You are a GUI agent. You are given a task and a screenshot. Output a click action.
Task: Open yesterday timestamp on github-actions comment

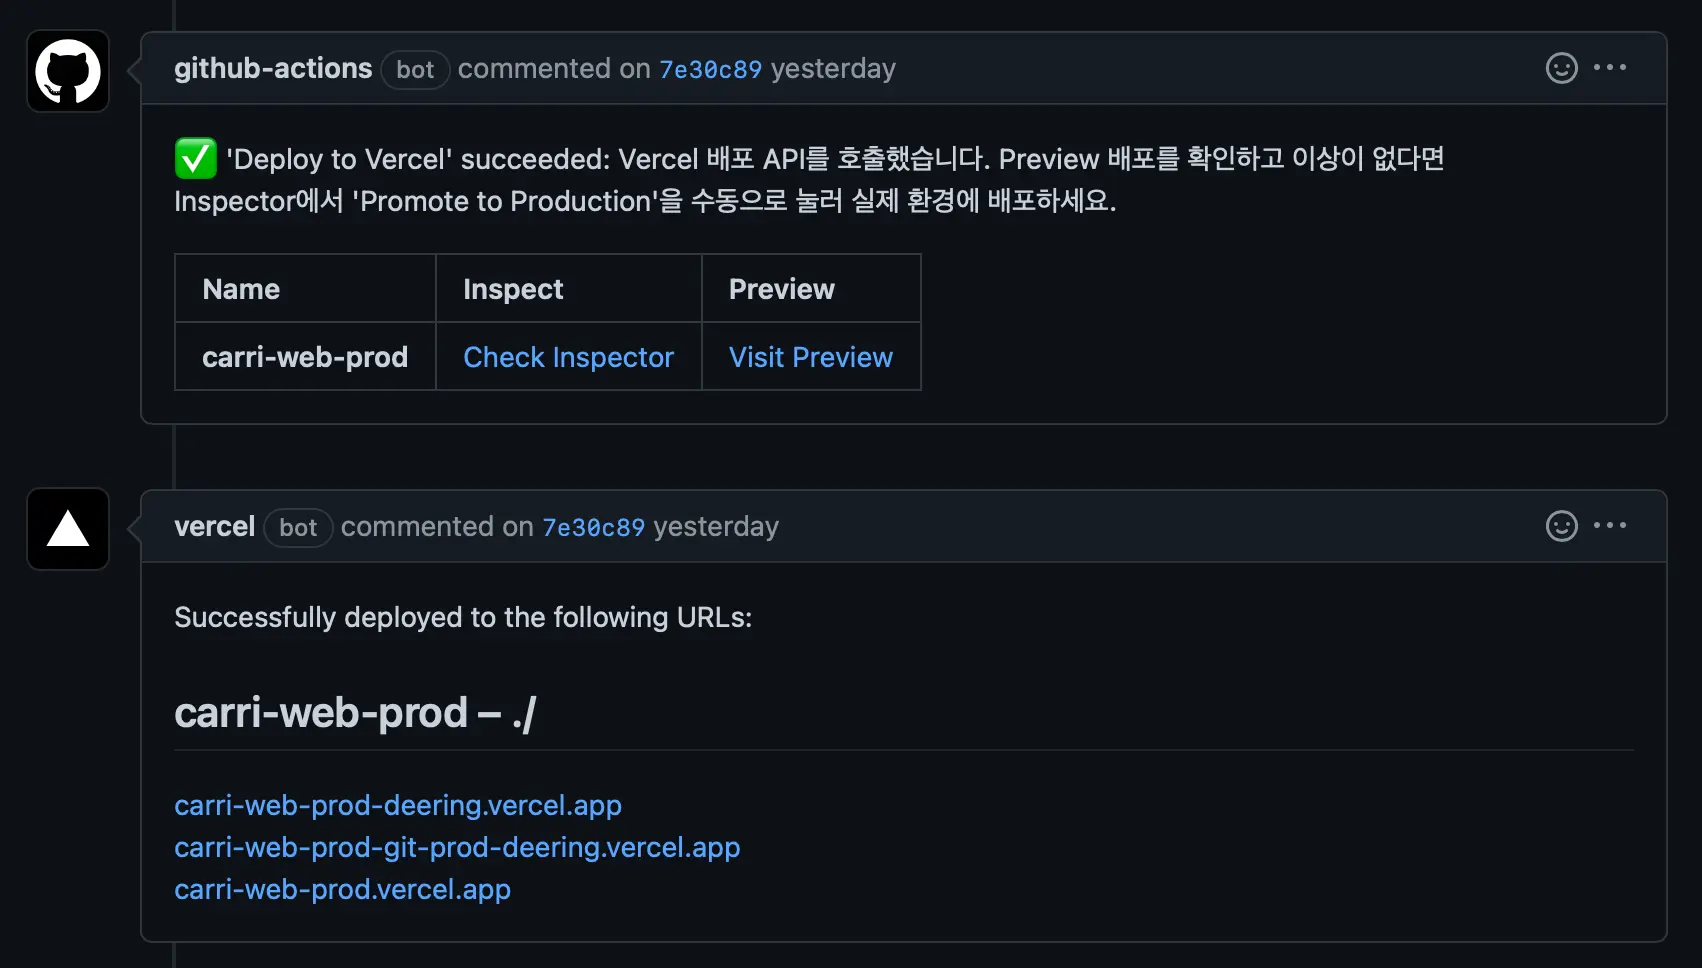coord(833,69)
